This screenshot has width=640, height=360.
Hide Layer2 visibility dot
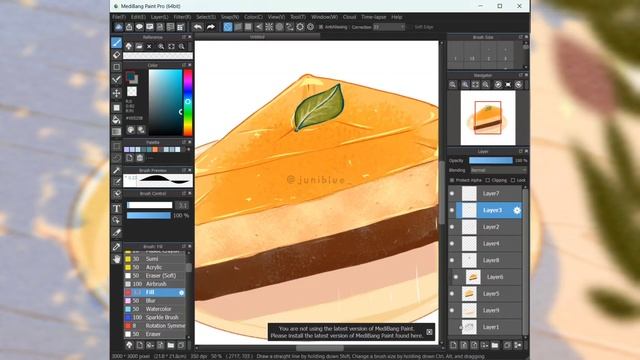(x=452, y=227)
